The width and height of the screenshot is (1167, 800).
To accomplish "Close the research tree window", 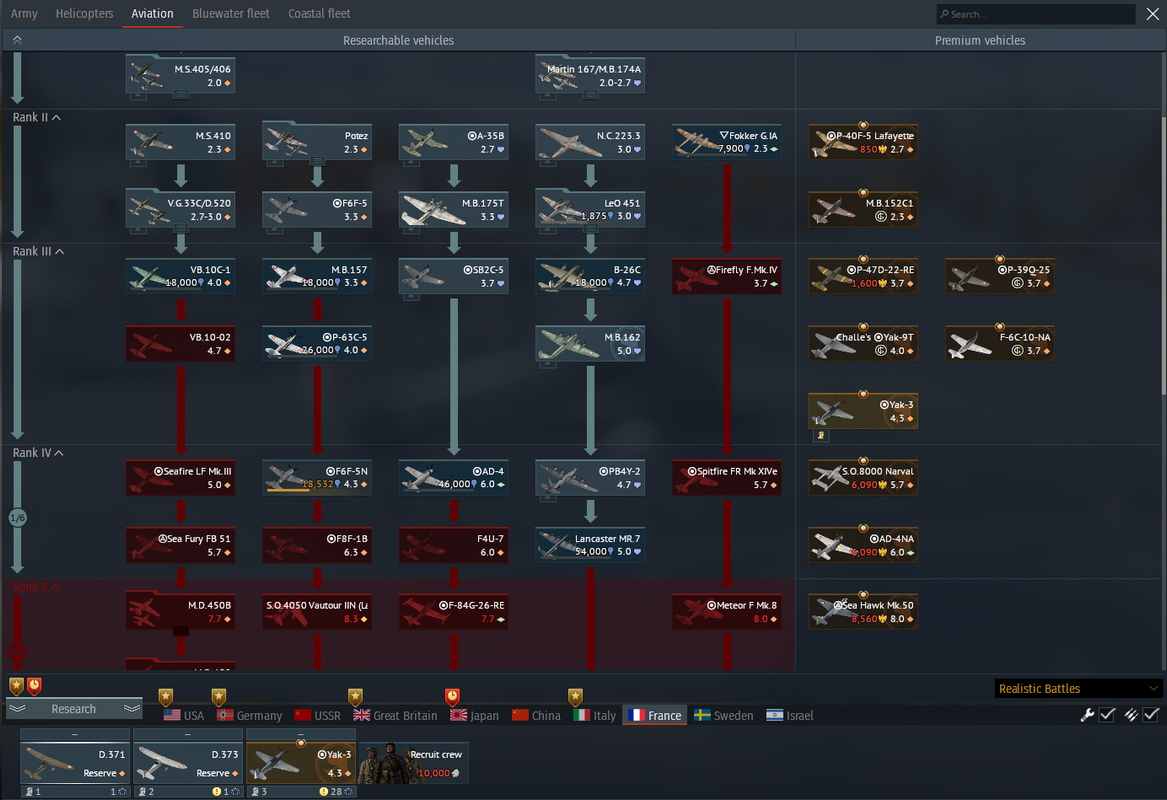I will pos(1152,13).
